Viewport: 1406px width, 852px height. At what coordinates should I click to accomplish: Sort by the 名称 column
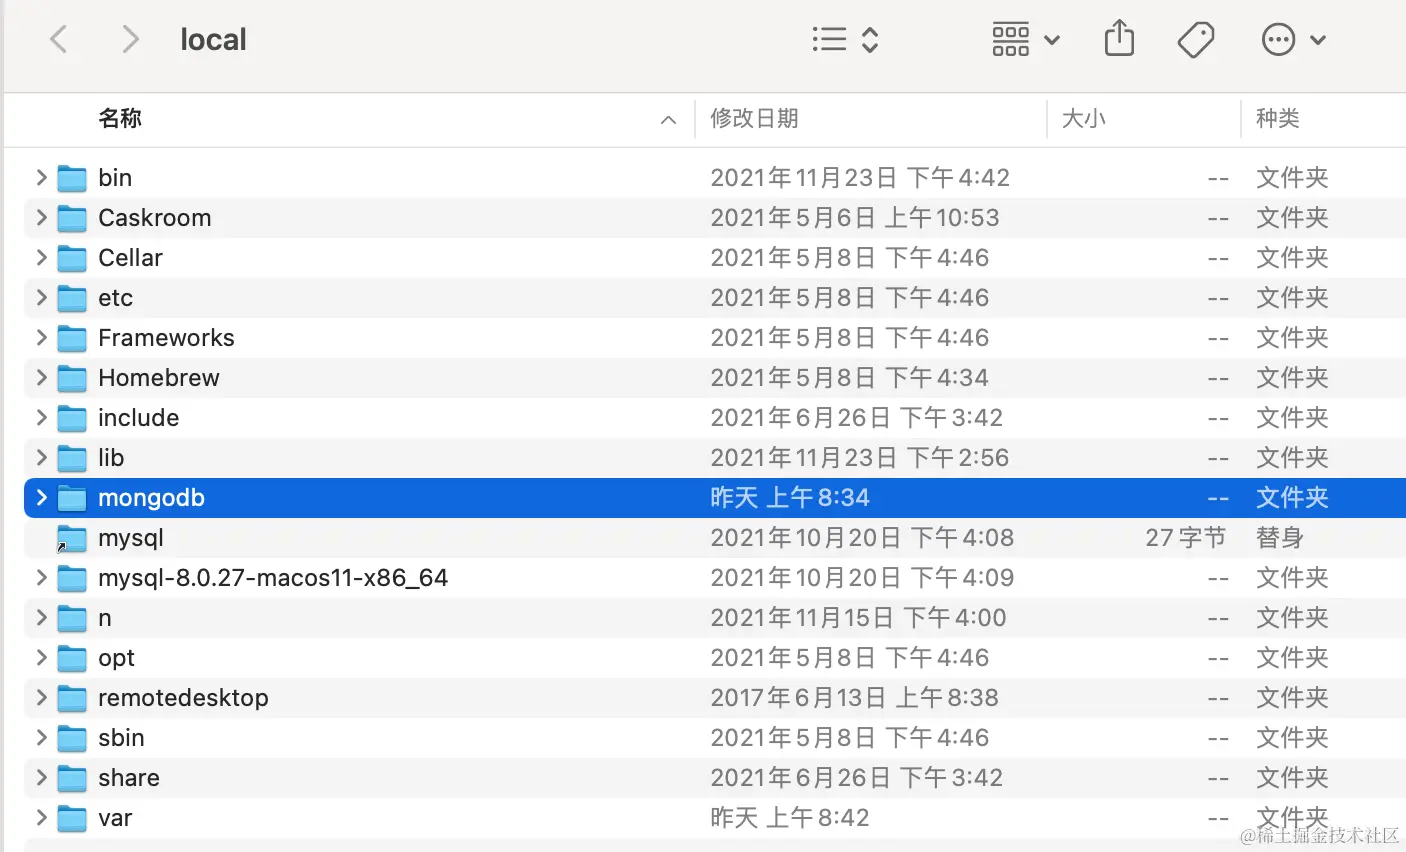click(x=121, y=119)
